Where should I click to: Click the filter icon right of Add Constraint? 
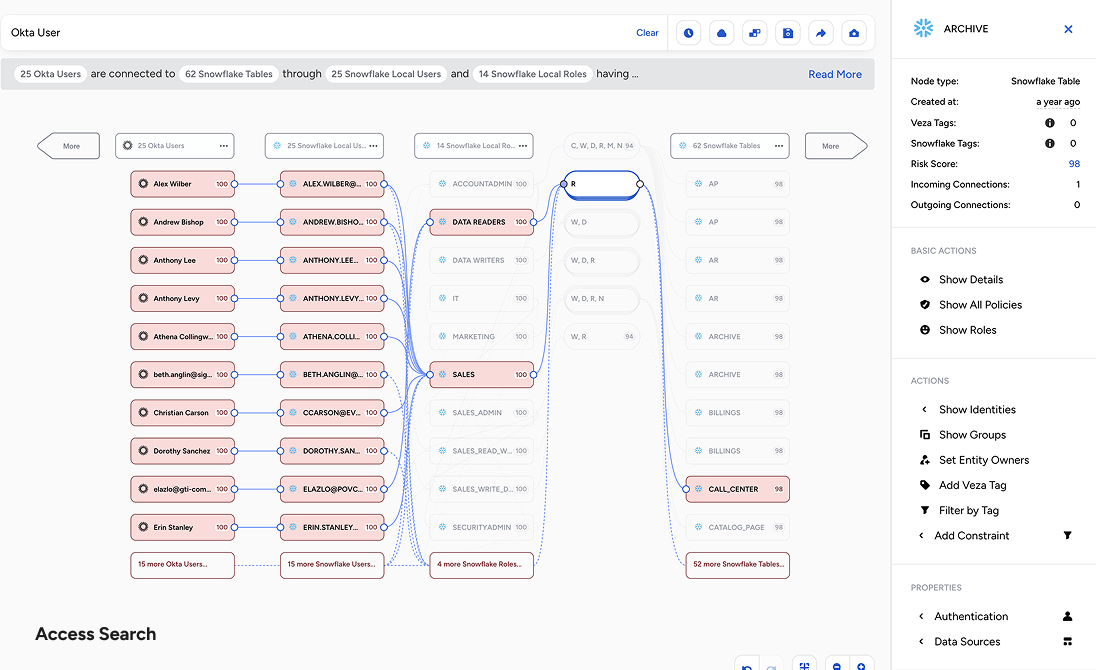click(1067, 535)
